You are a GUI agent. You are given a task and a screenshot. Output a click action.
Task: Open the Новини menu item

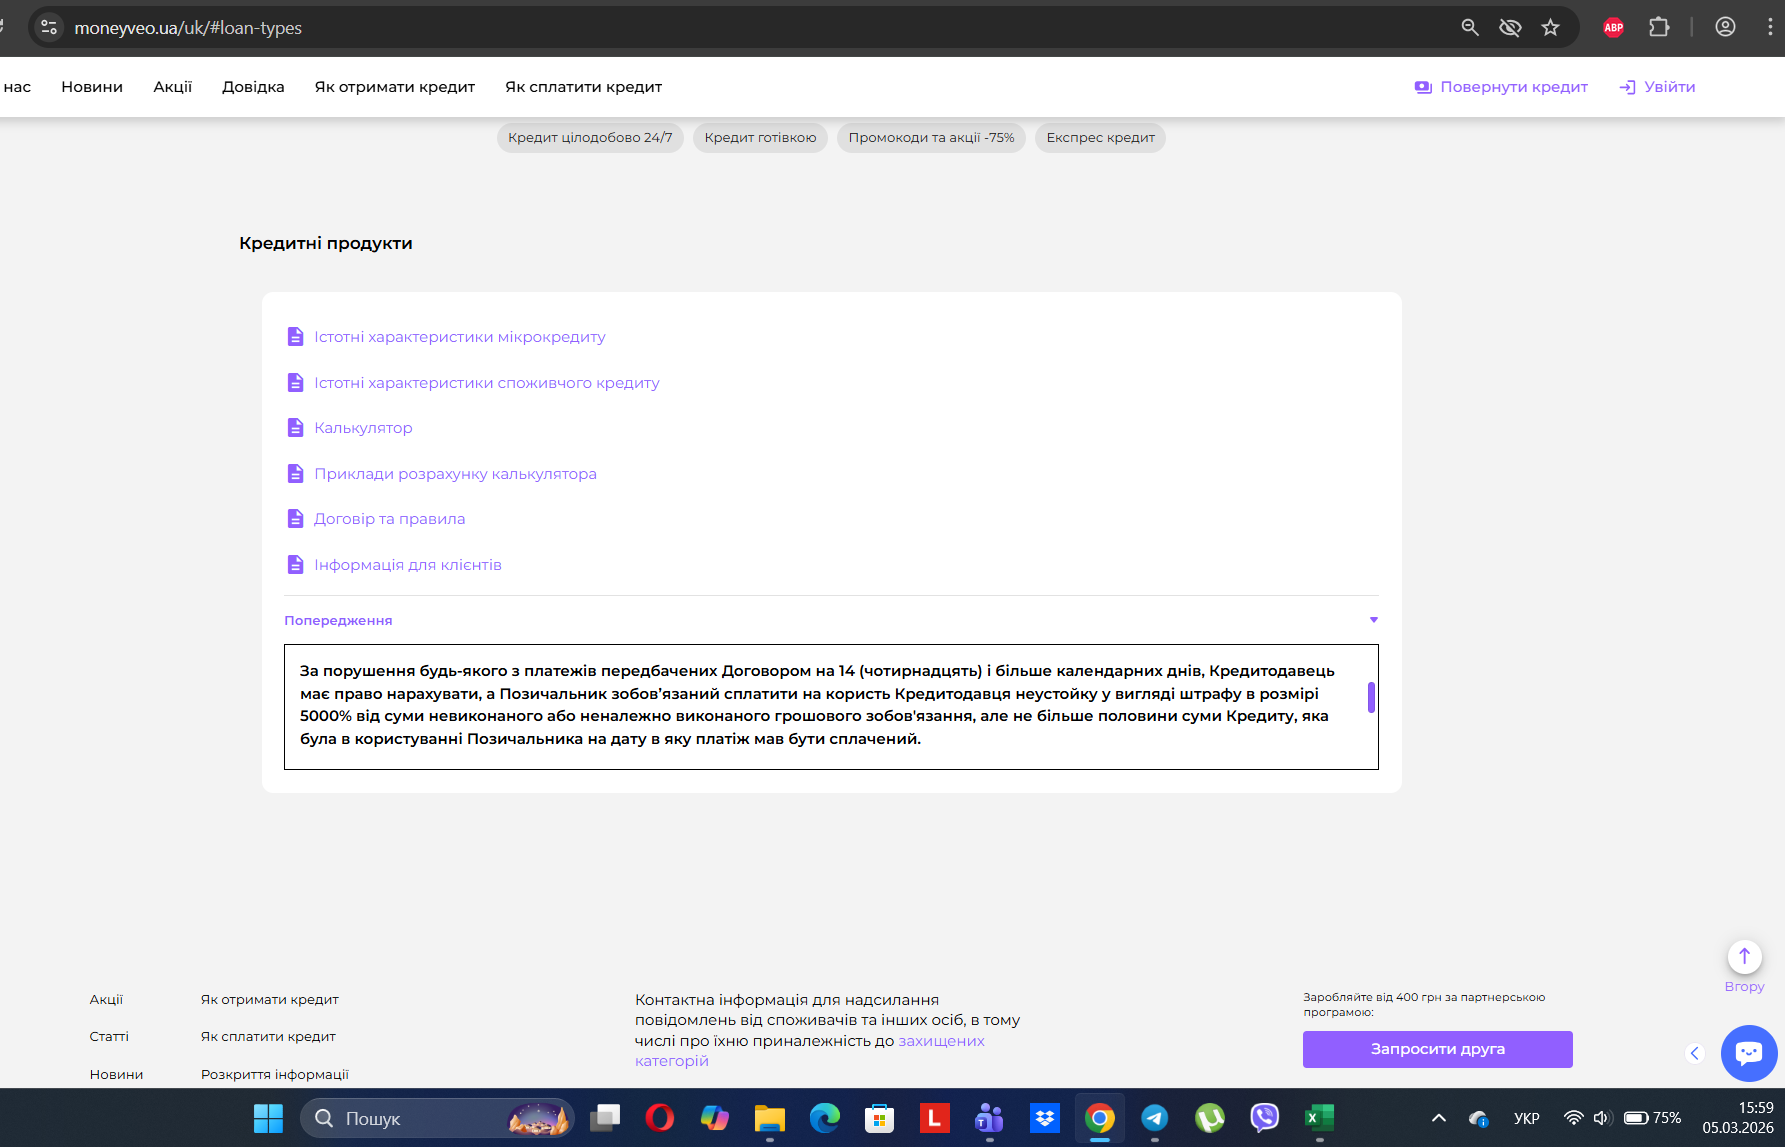click(92, 87)
